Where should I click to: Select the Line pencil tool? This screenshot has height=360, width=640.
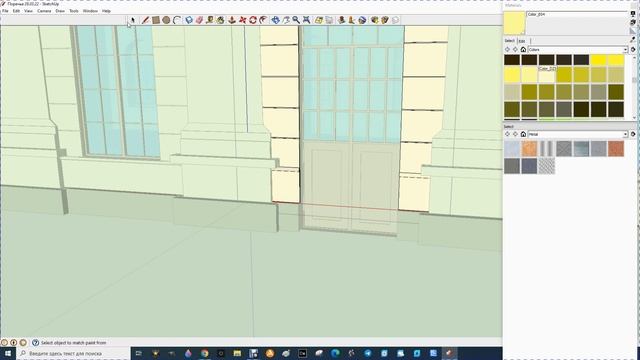[x=145, y=20]
